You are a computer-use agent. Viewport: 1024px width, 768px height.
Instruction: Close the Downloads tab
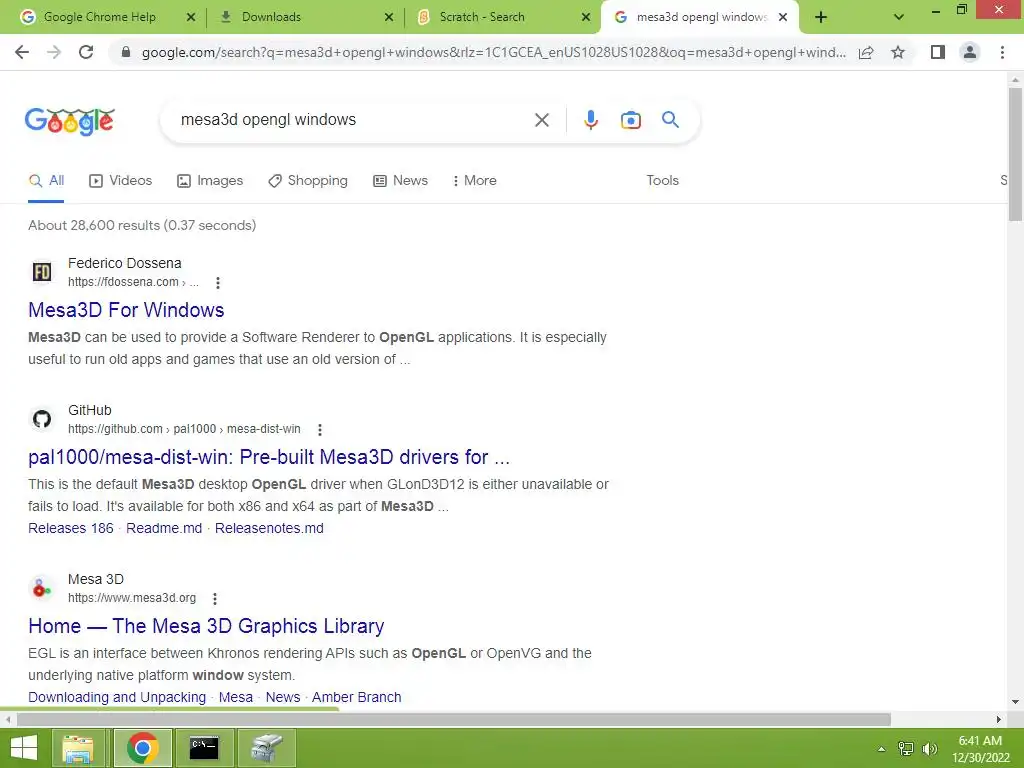pyautogui.click(x=389, y=18)
